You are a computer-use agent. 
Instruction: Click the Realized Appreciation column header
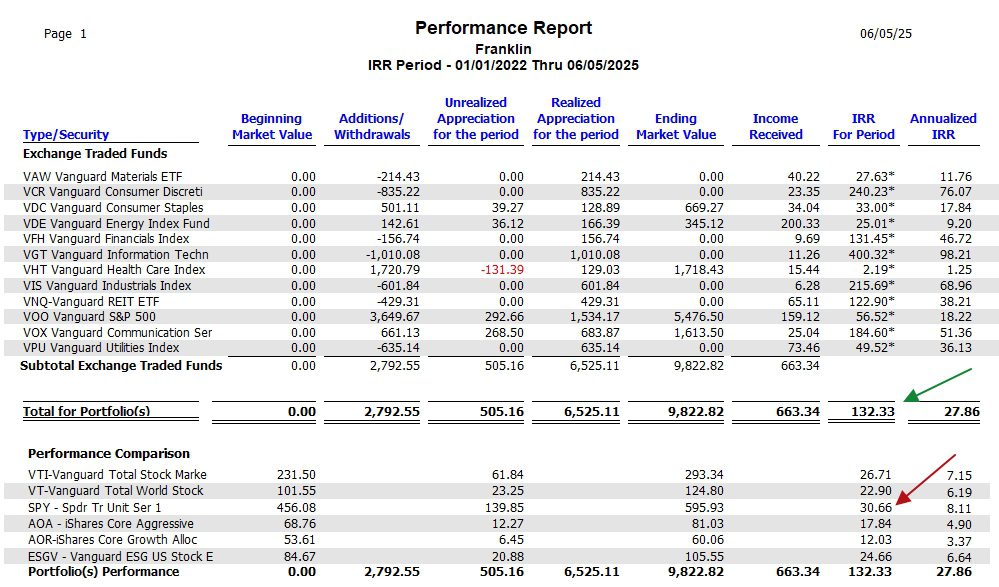pos(576,119)
